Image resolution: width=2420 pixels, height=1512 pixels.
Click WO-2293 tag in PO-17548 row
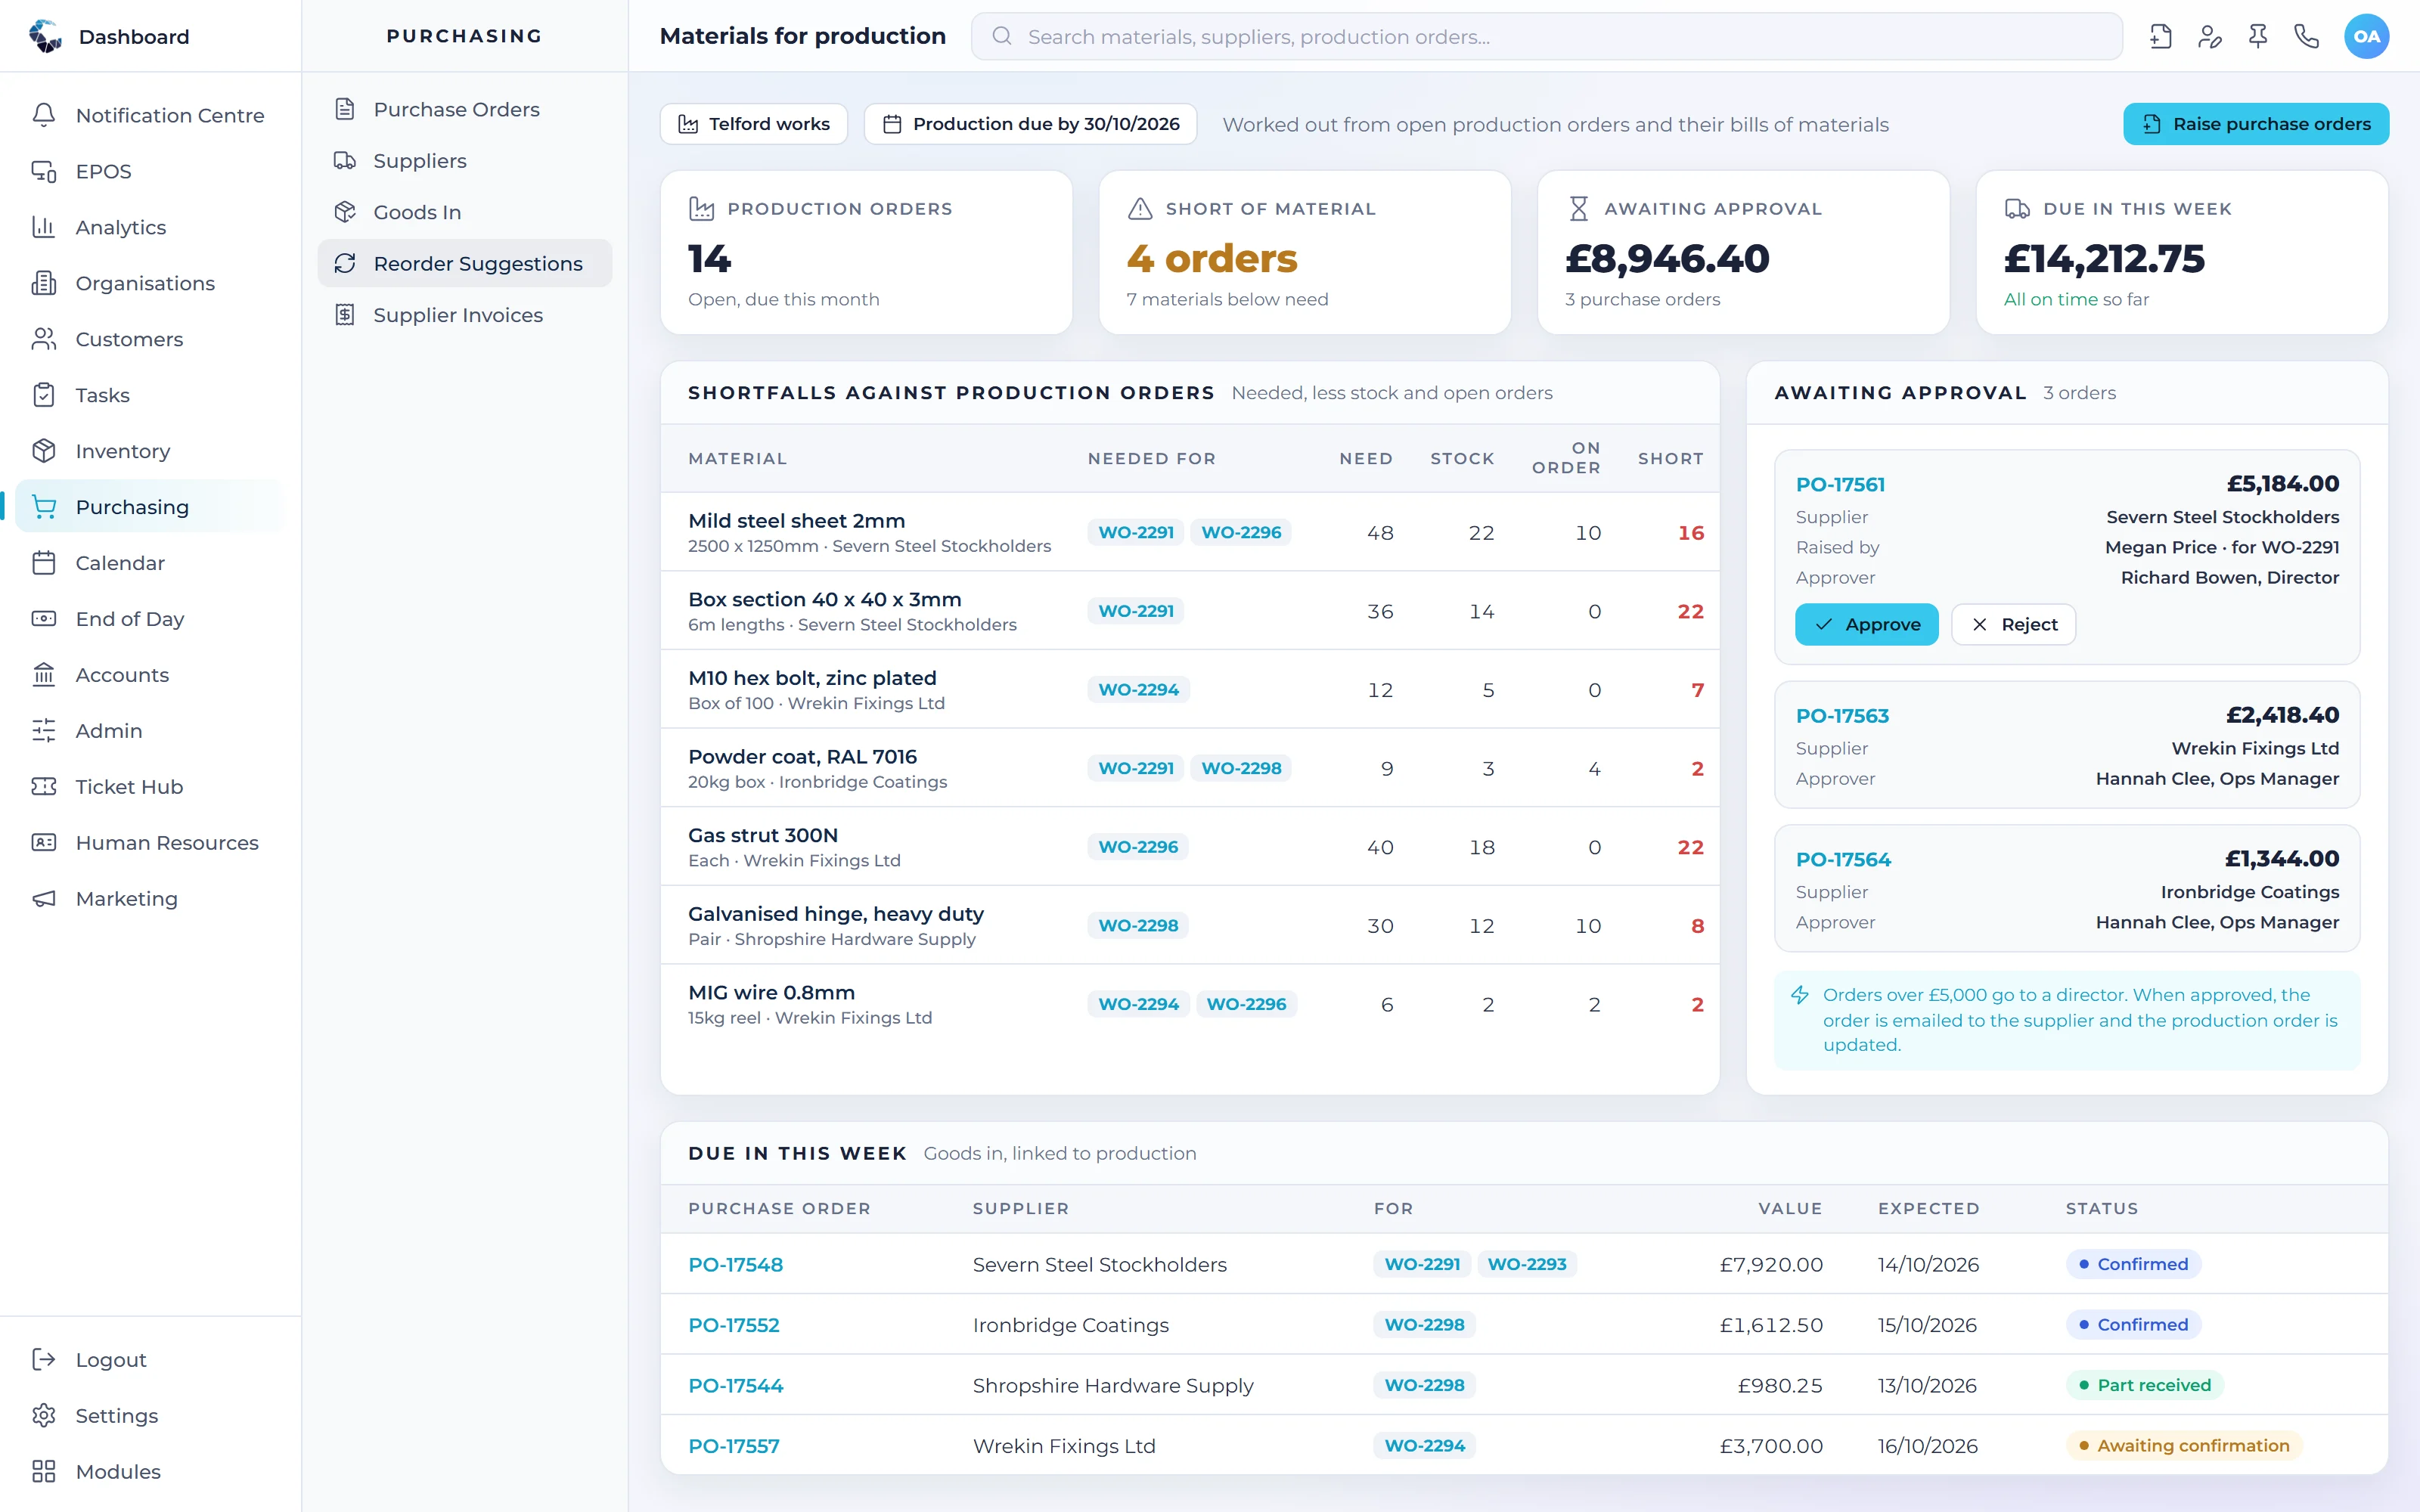(x=1526, y=1264)
